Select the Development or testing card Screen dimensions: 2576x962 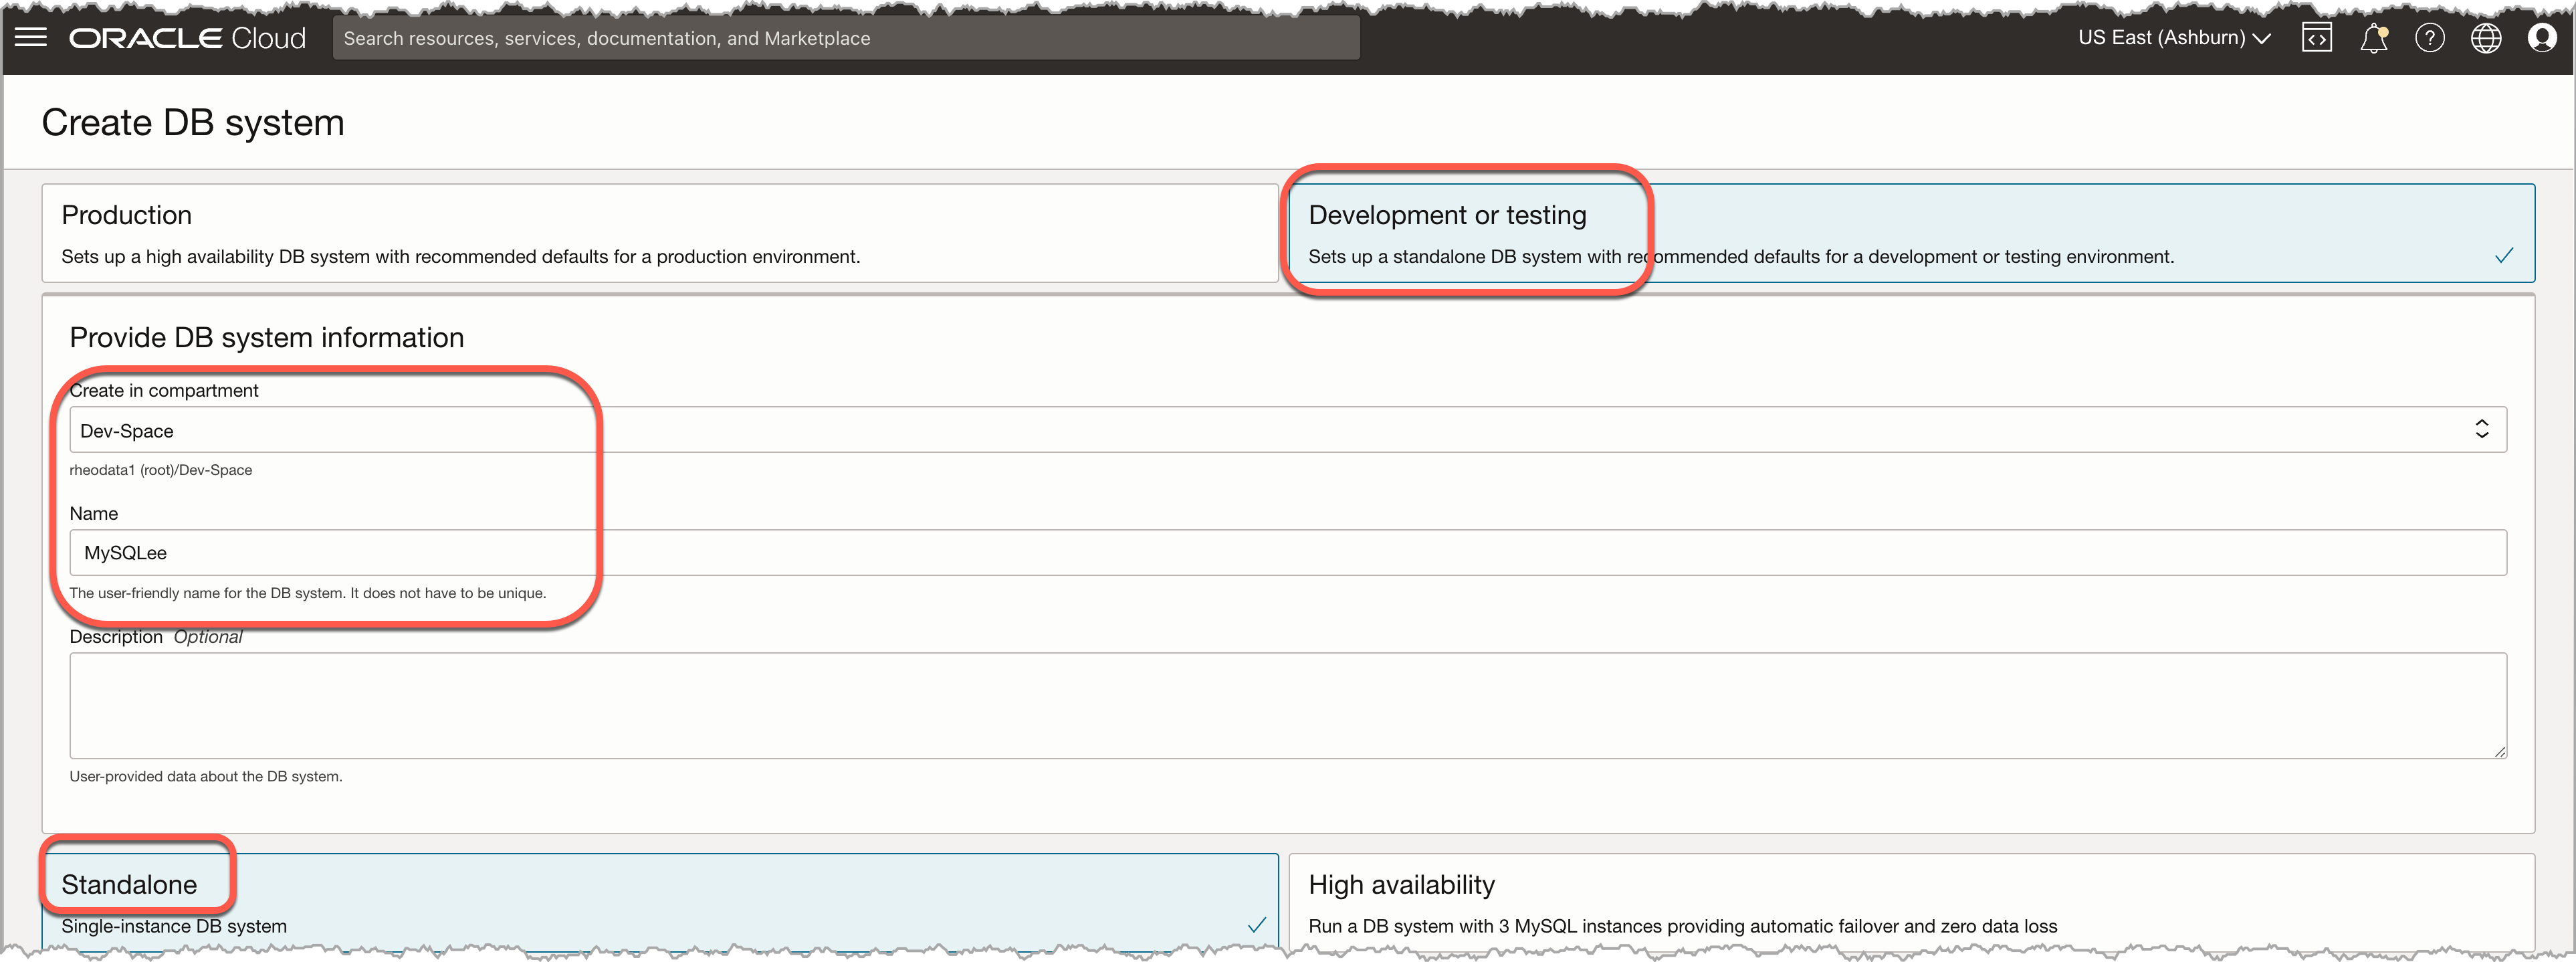coord(1911,233)
